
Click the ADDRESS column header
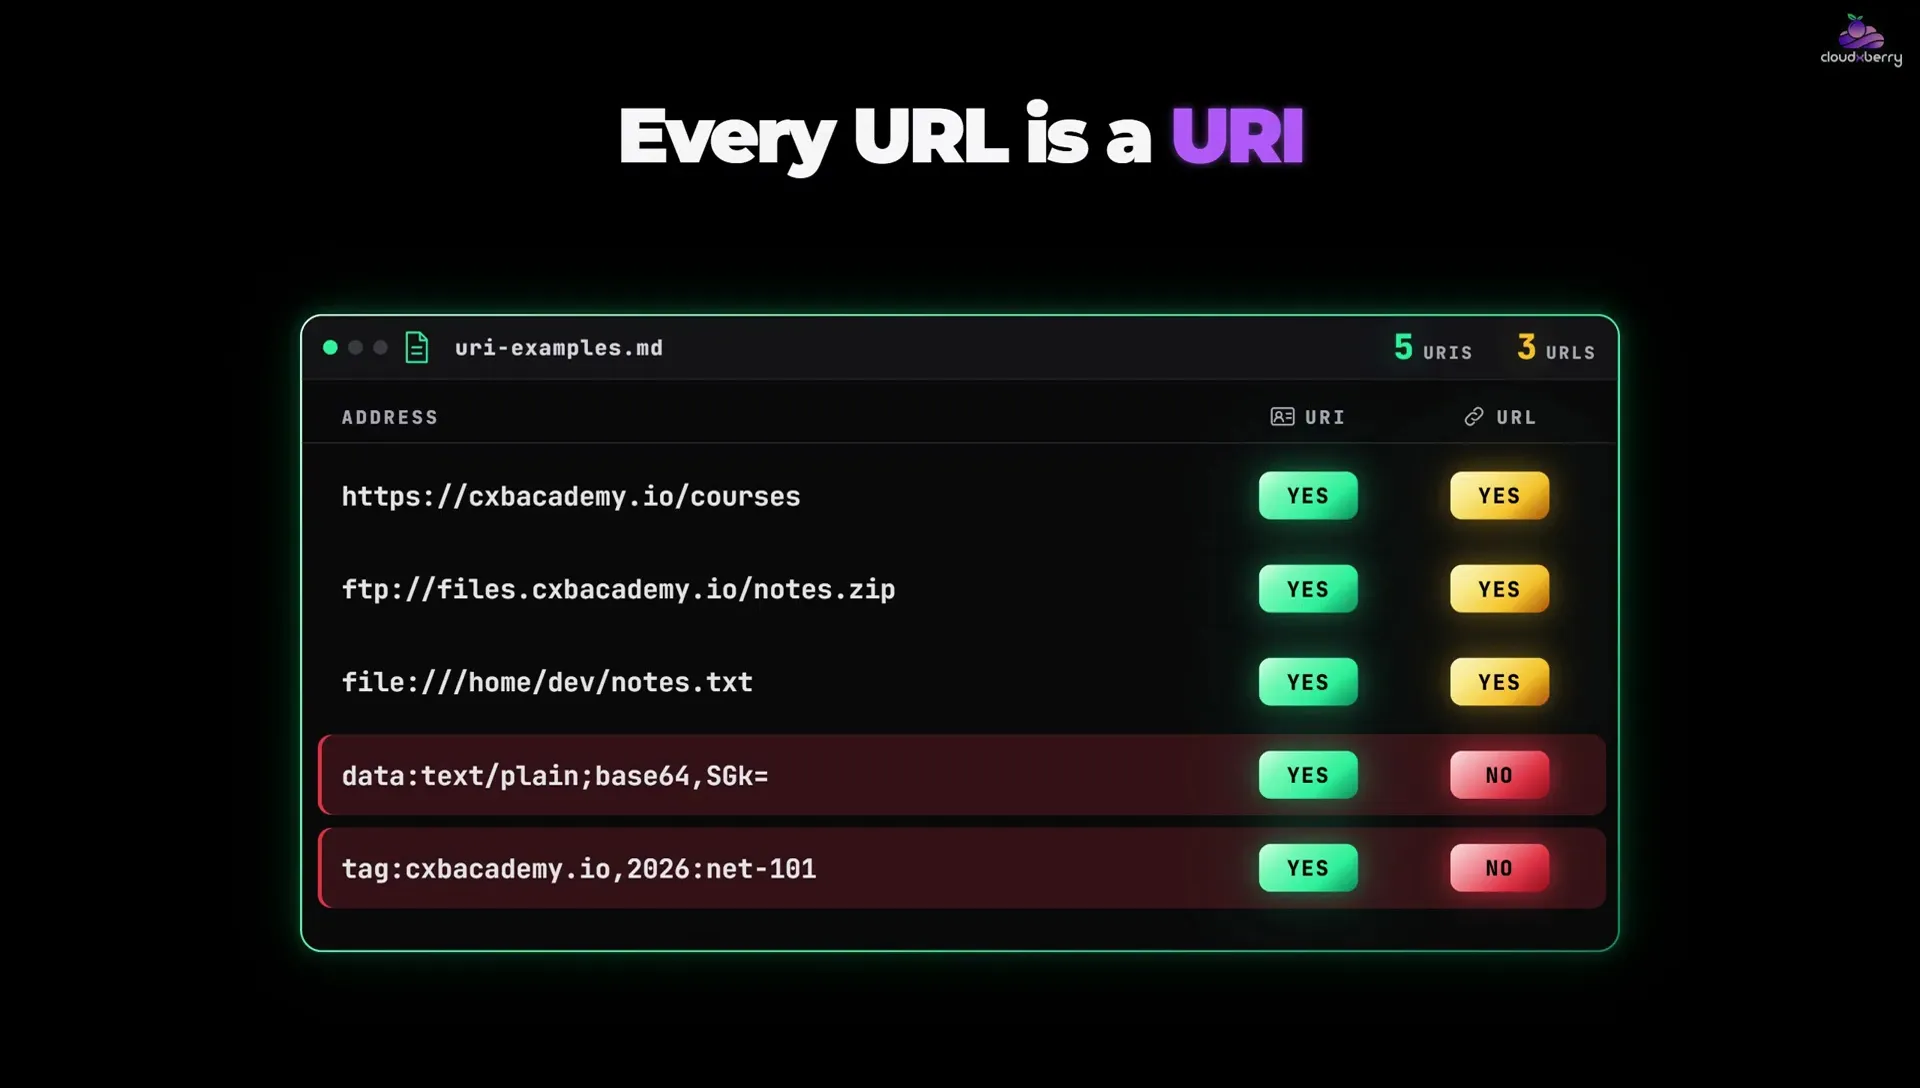(x=390, y=417)
